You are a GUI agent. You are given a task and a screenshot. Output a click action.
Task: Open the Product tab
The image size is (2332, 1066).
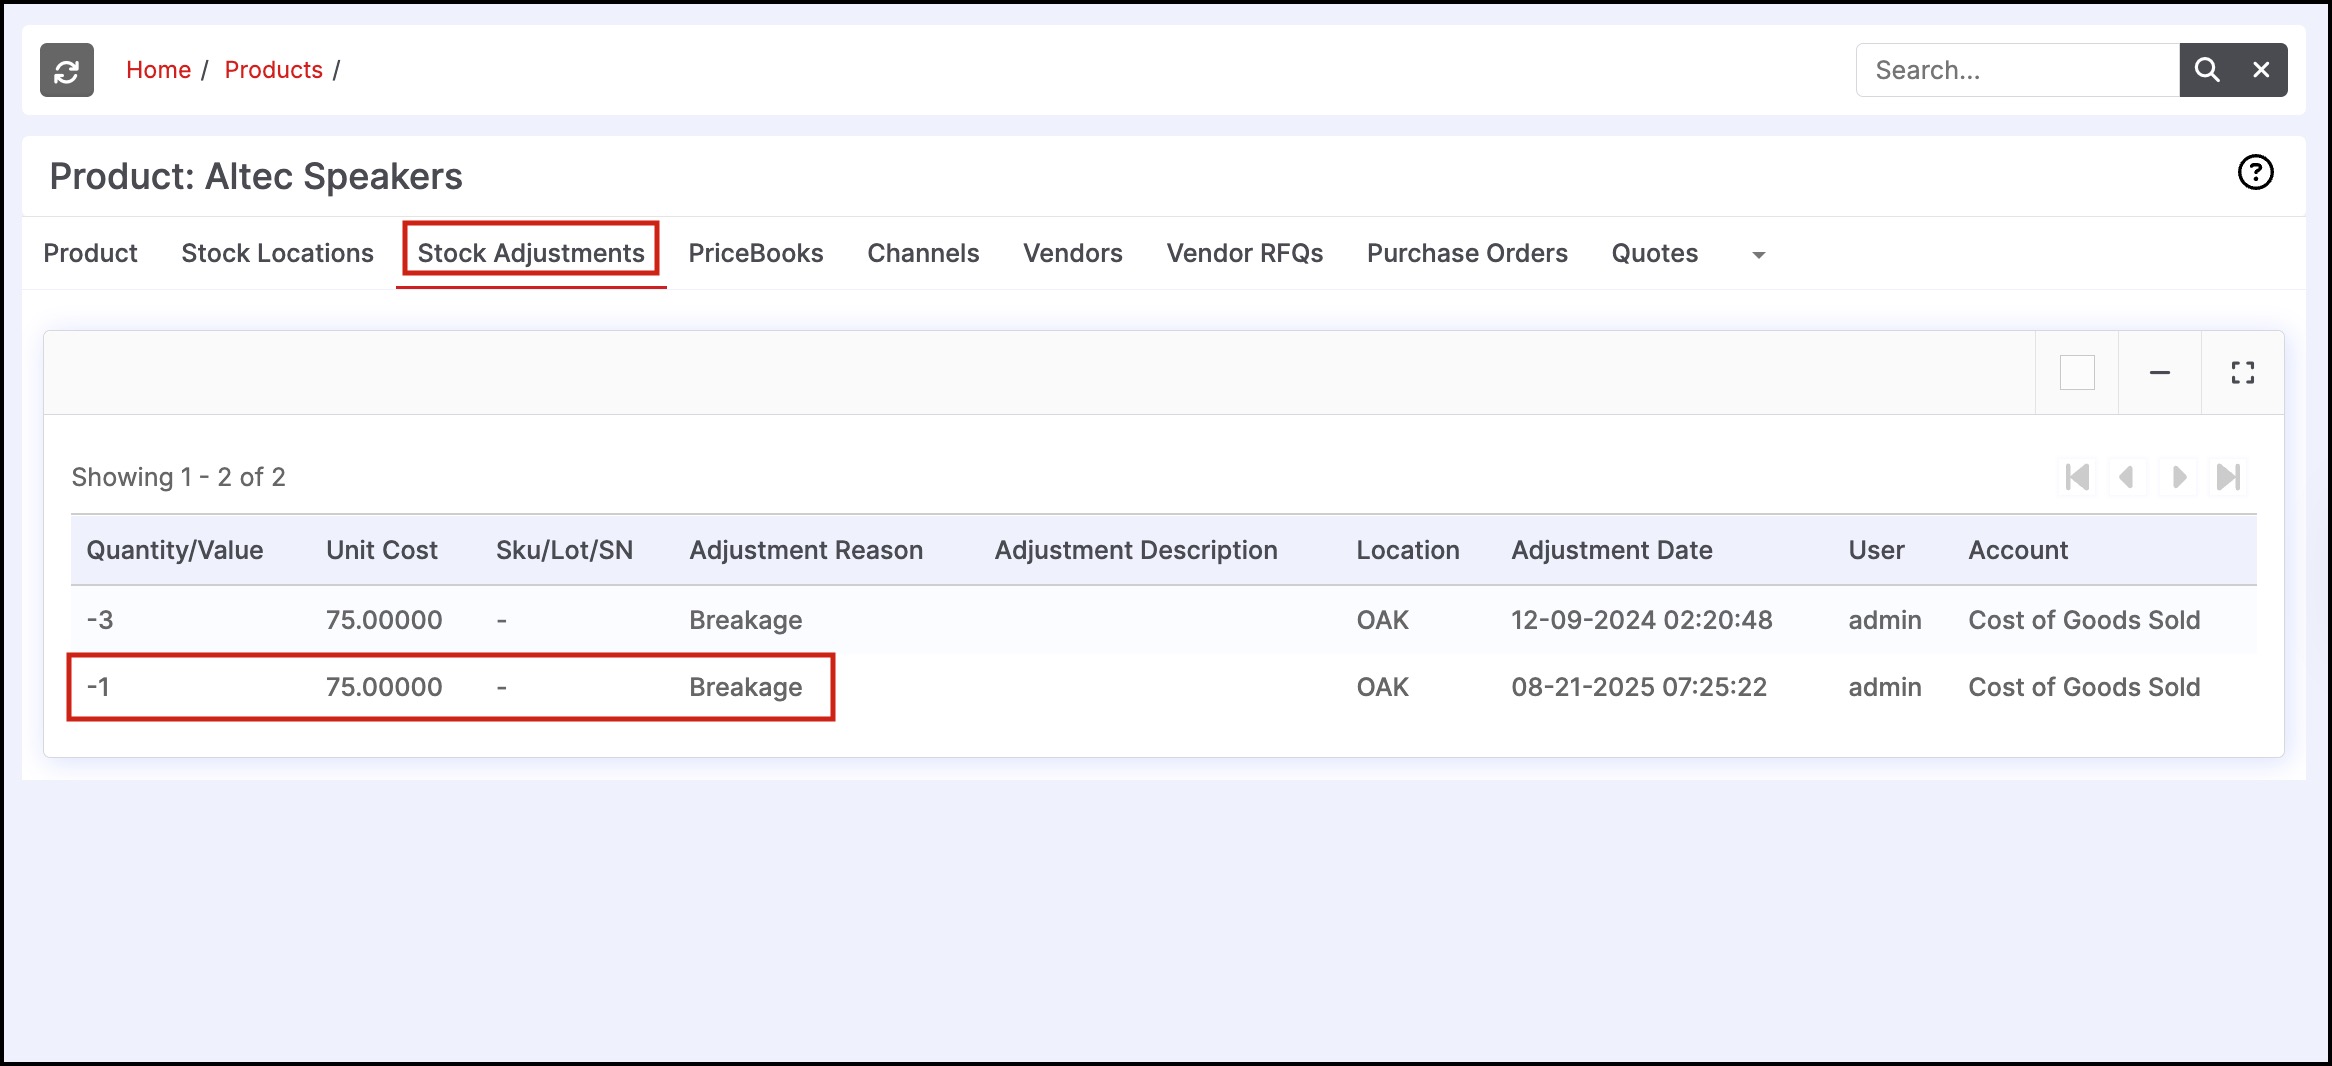pos(90,253)
